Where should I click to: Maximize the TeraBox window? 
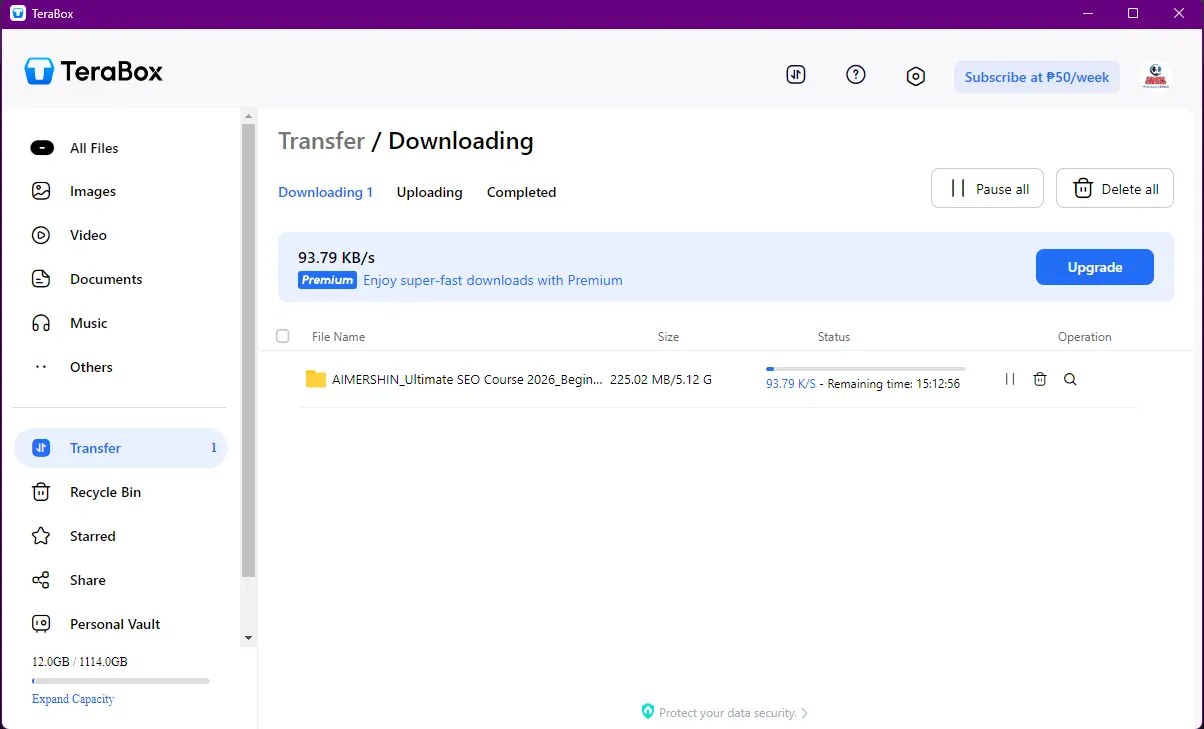1133,14
